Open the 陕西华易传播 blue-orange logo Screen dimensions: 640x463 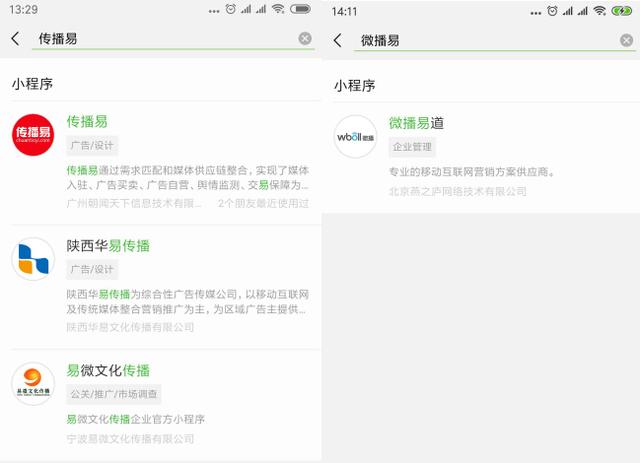(x=33, y=259)
